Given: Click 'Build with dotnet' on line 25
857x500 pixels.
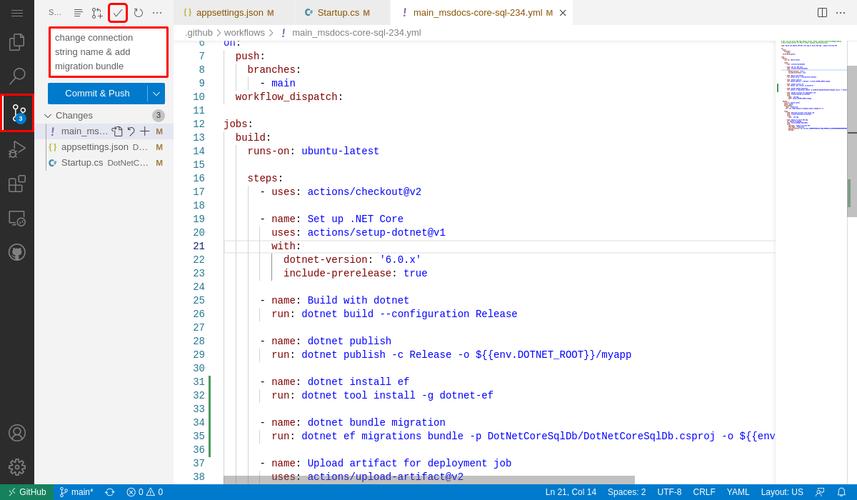Looking at the screenshot, I should 358,301.
